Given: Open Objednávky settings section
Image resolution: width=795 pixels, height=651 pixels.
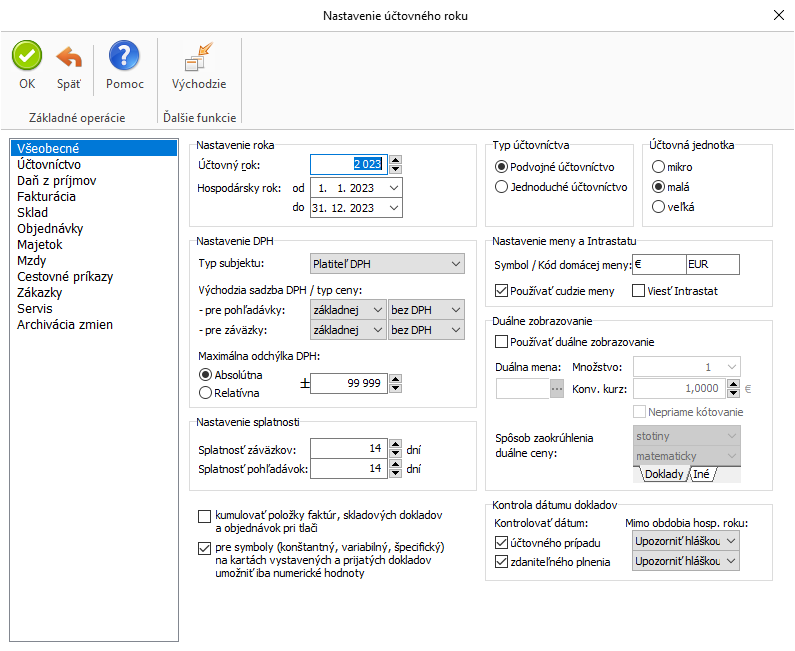Looking at the screenshot, I should 94,229.
